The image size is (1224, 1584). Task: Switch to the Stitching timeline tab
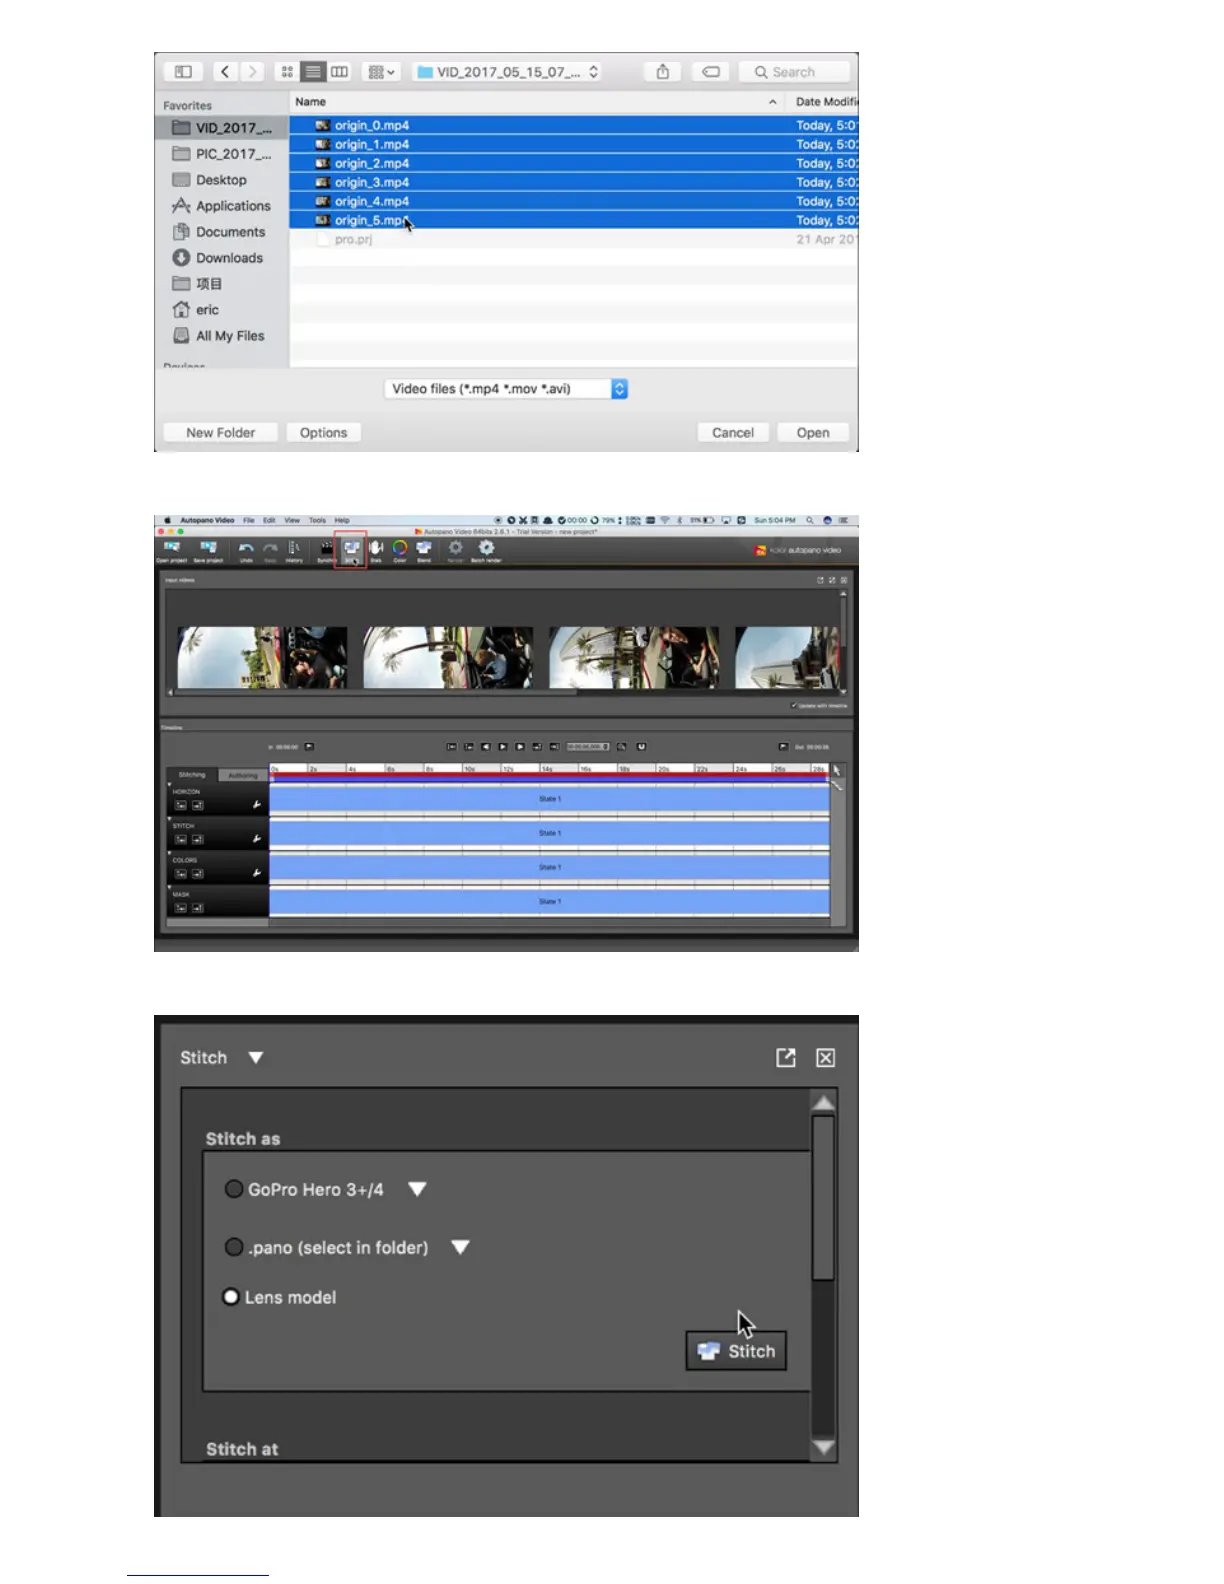(x=192, y=775)
